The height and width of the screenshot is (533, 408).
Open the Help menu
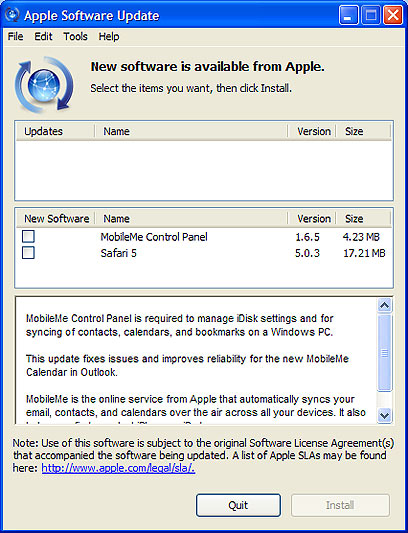click(x=109, y=36)
